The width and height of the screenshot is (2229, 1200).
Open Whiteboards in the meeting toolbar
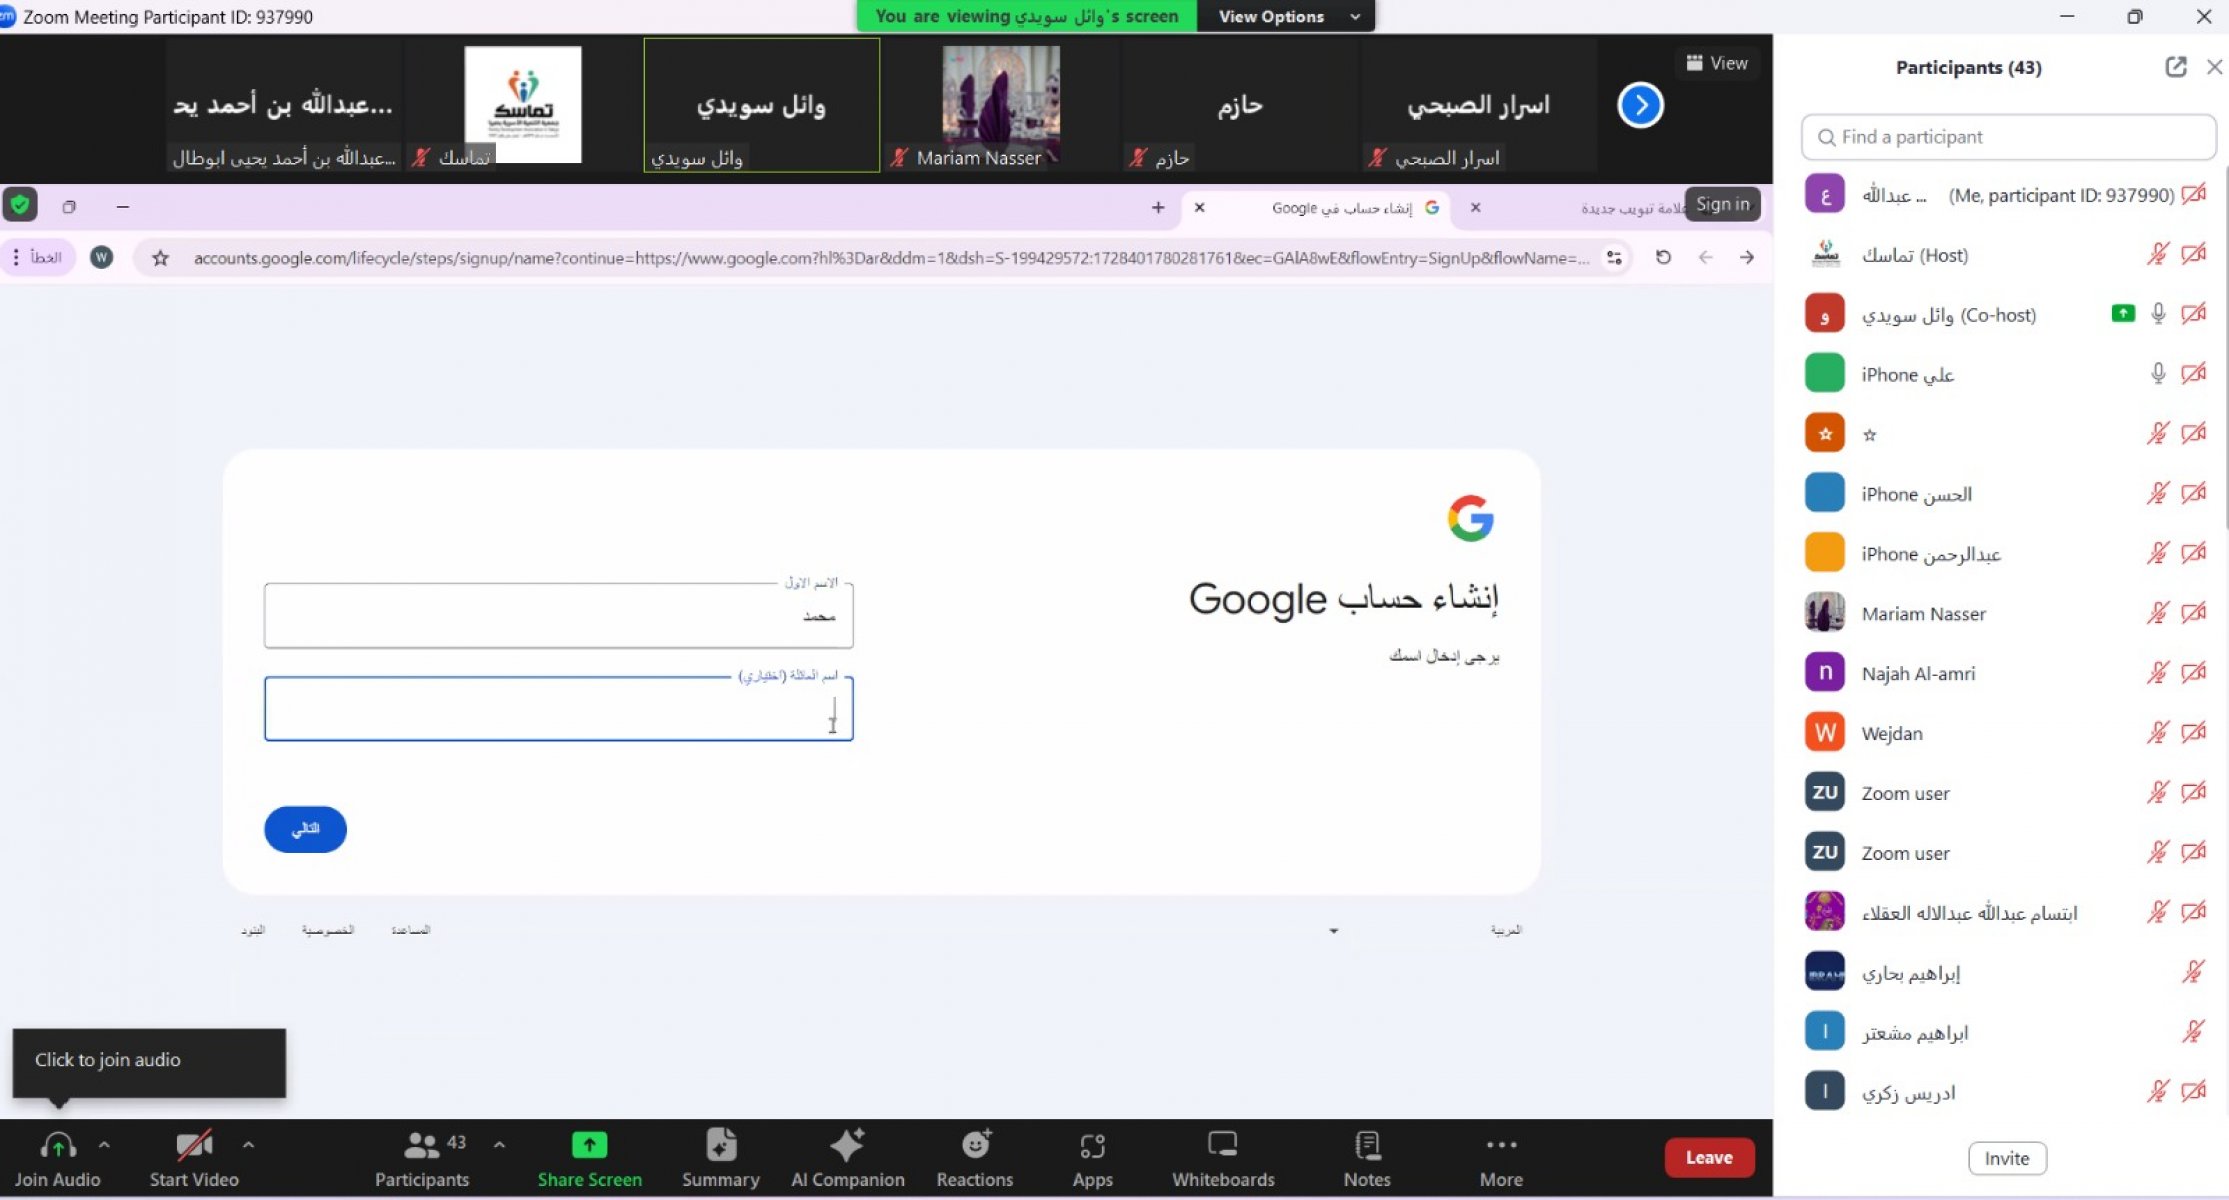[1223, 1158]
